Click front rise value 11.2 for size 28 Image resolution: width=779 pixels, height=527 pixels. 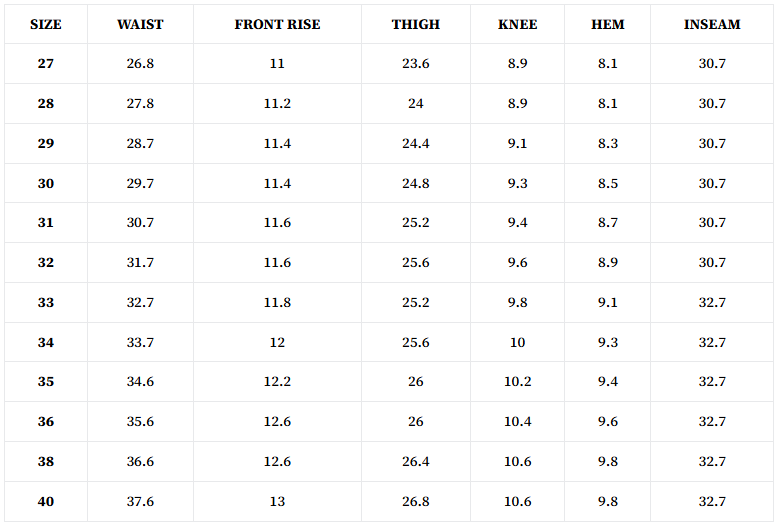[277, 104]
